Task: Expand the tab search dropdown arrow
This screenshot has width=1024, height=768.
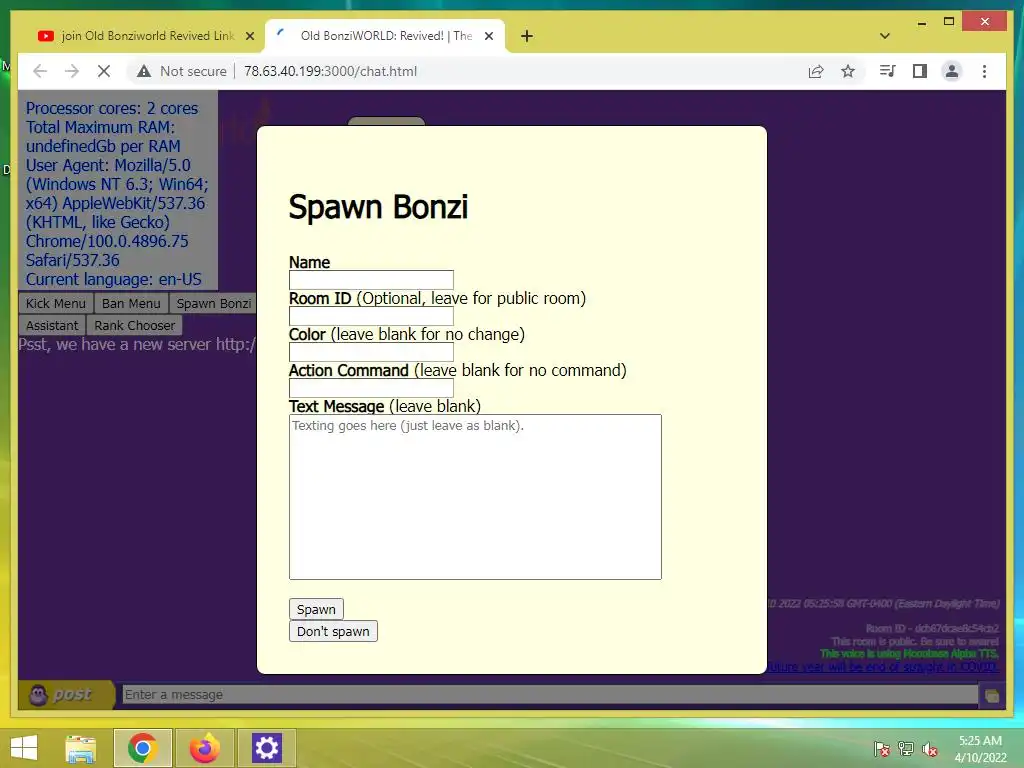Action: pos(885,36)
